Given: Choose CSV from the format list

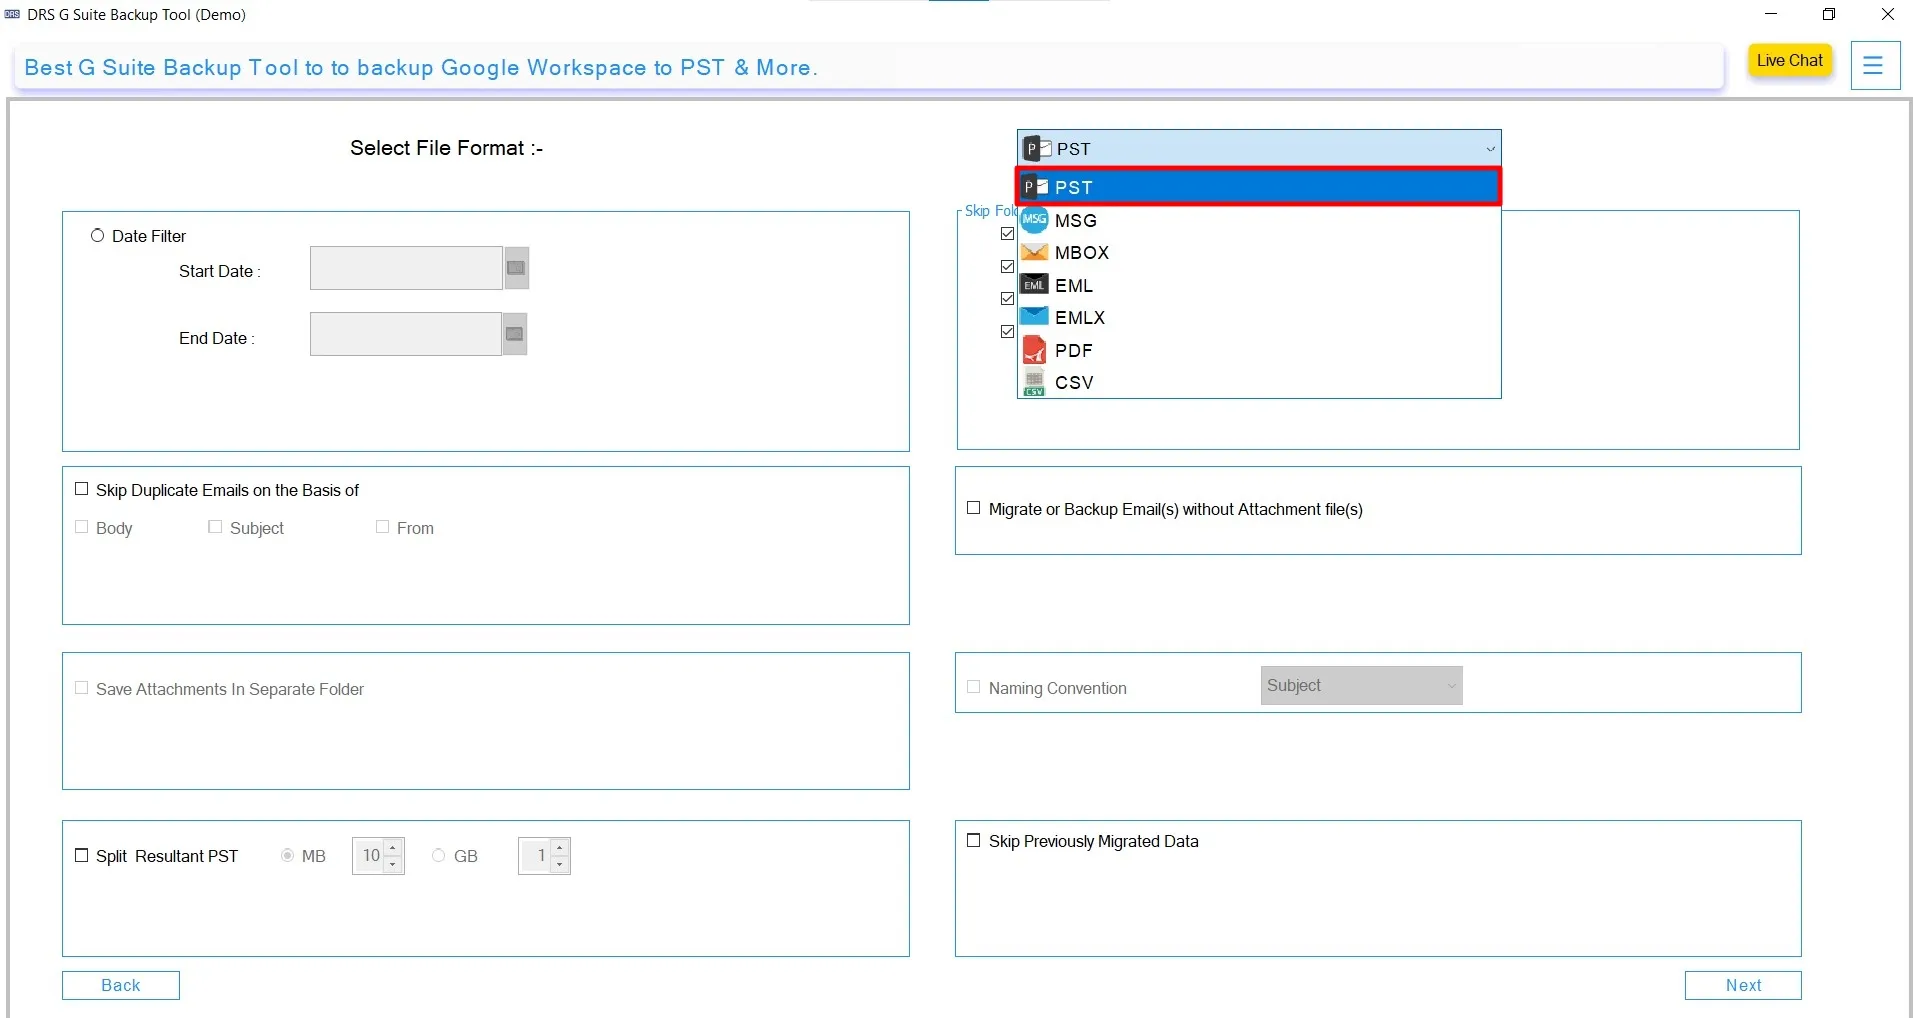Looking at the screenshot, I should (x=1259, y=382).
